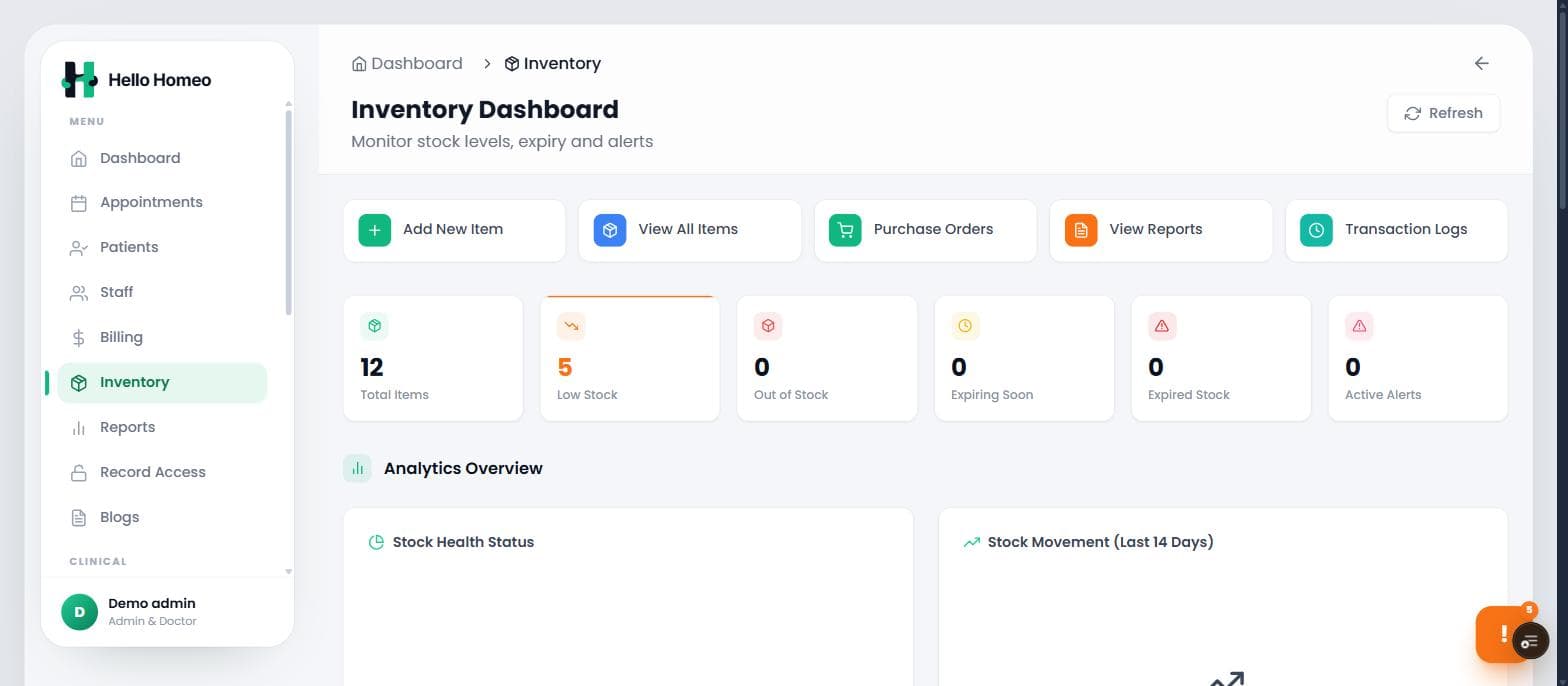Click the Expiring Soon clock icon
The height and width of the screenshot is (686, 1568).
click(965, 326)
